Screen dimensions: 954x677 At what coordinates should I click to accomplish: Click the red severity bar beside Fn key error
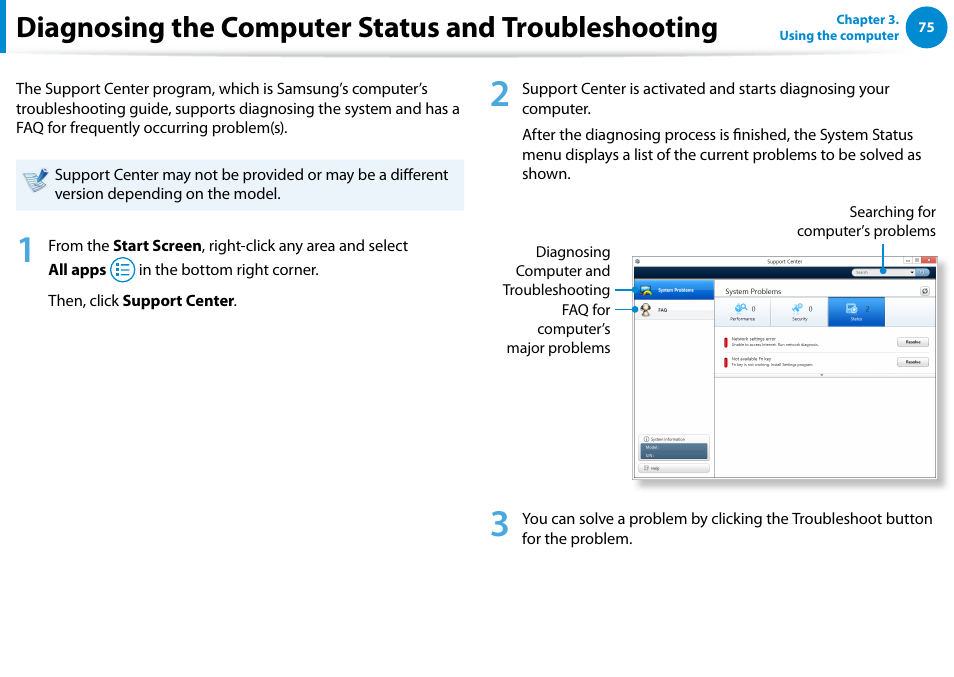coord(726,361)
